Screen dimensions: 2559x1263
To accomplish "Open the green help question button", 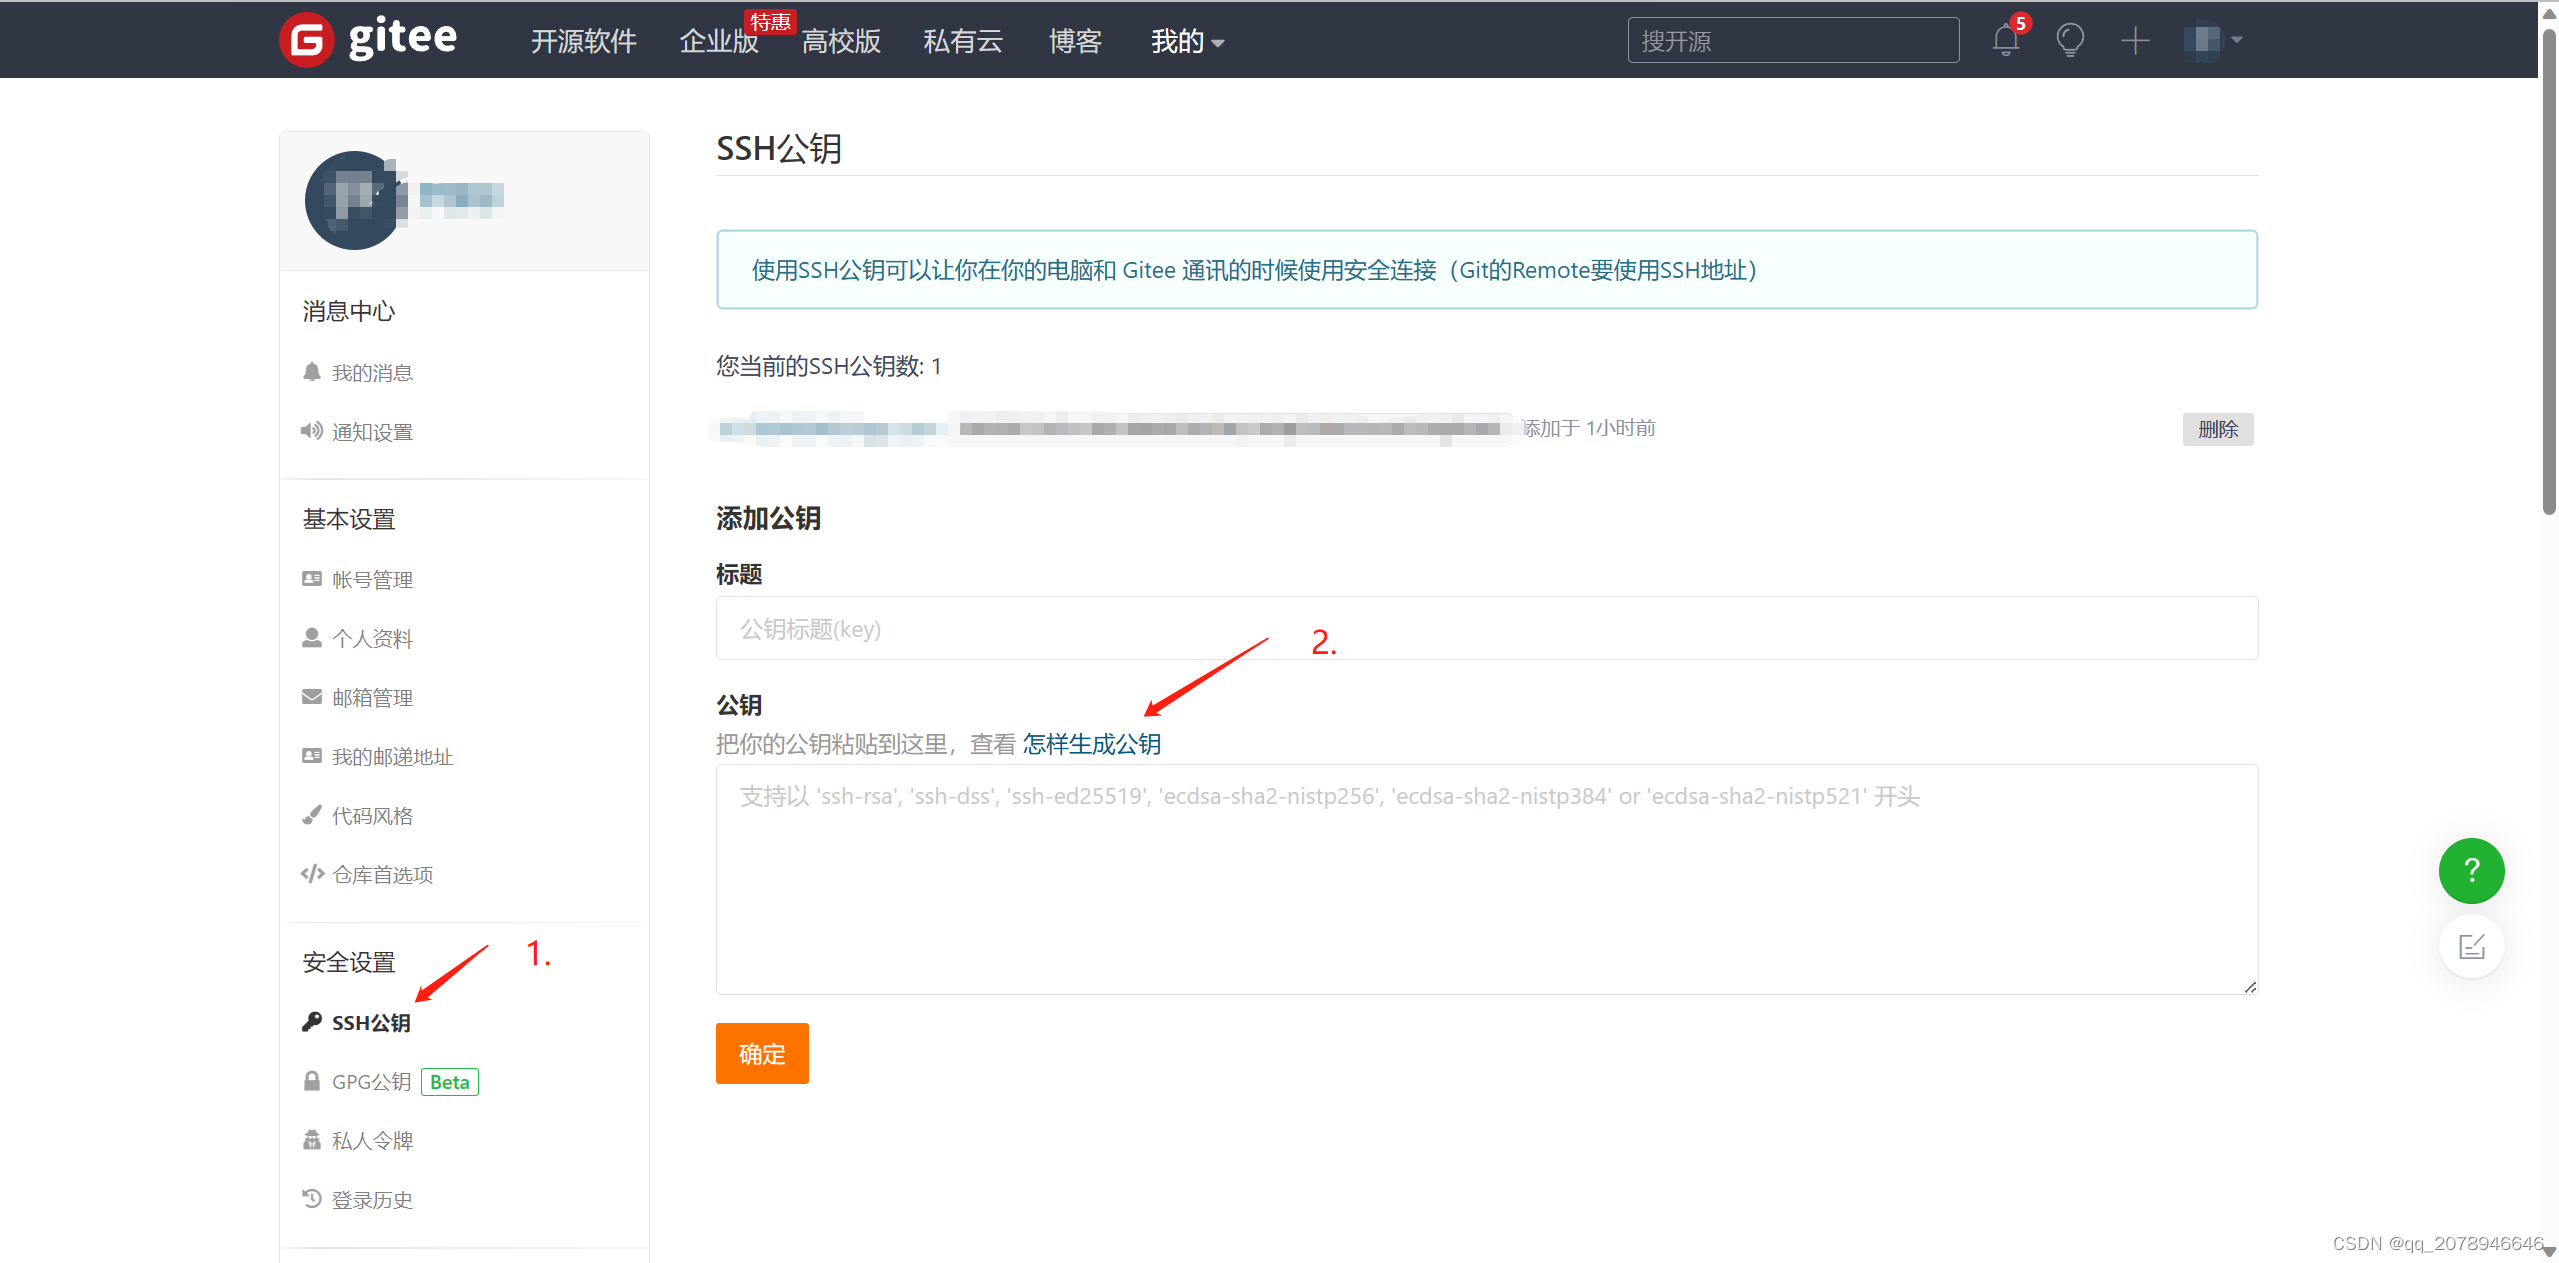I will tap(2470, 870).
